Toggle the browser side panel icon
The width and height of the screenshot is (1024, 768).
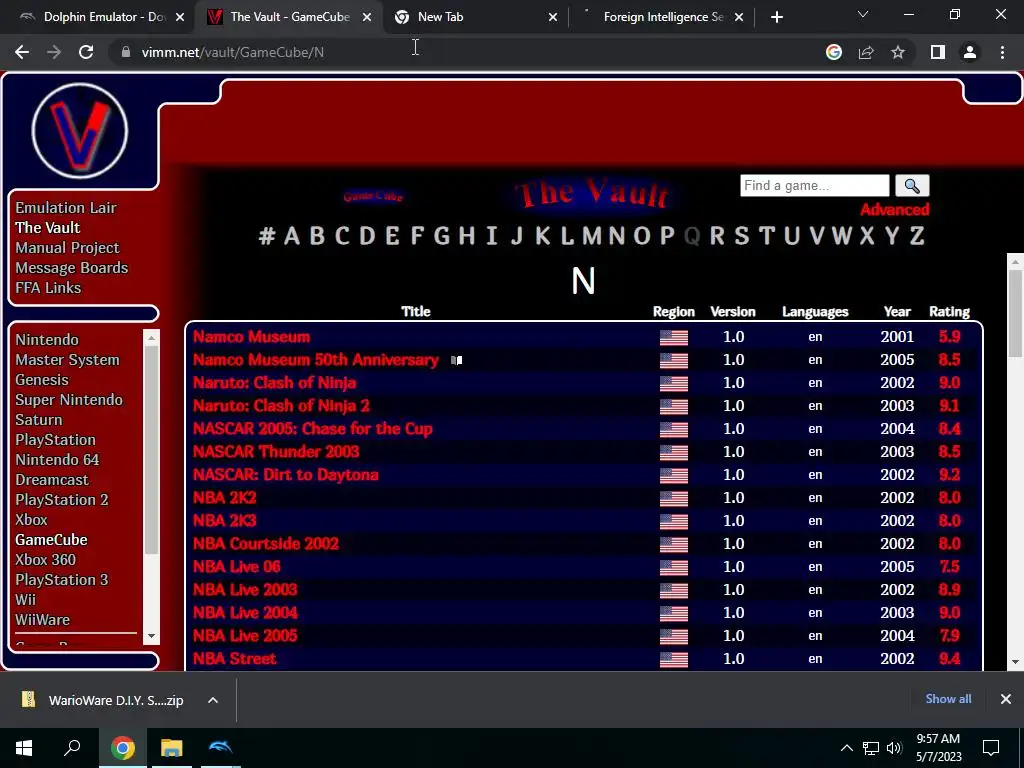pos(938,52)
